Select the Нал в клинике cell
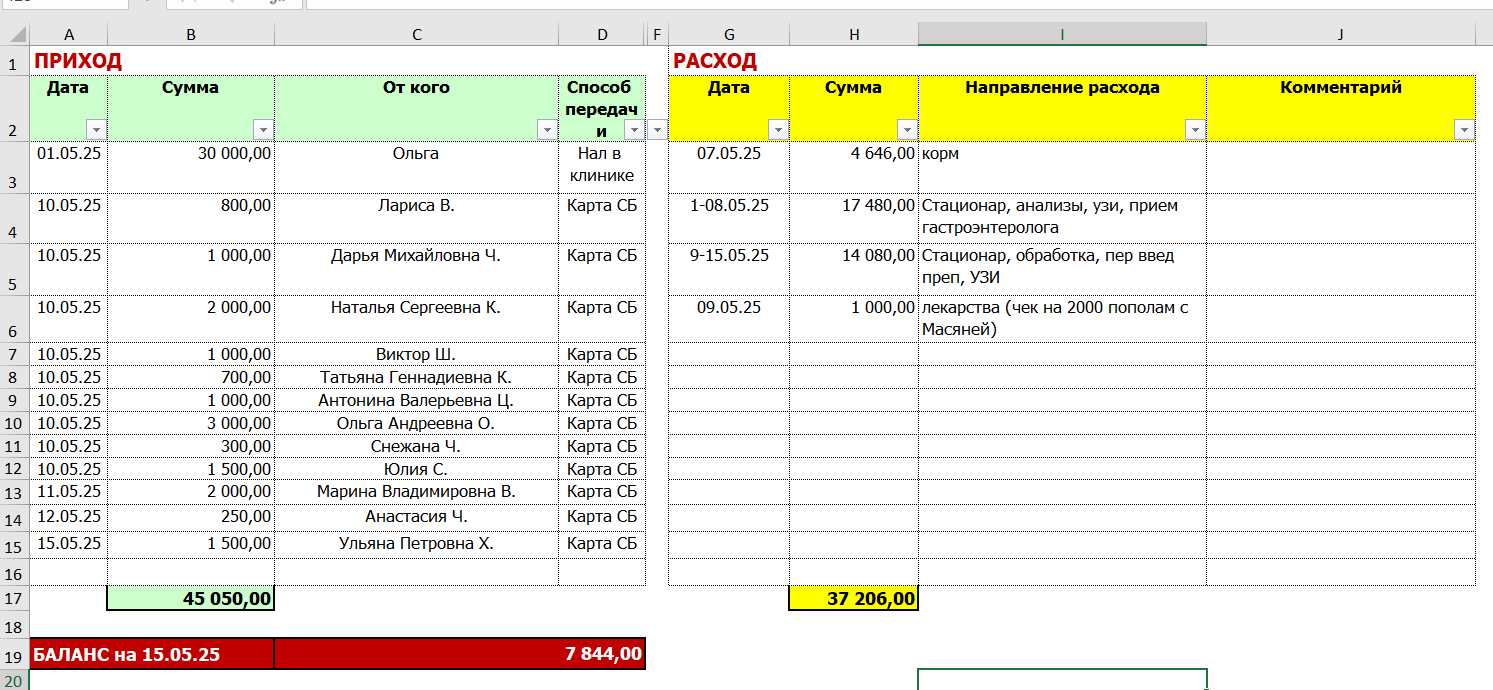The width and height of the screenshot is (1493, 690). coord(602,167)
